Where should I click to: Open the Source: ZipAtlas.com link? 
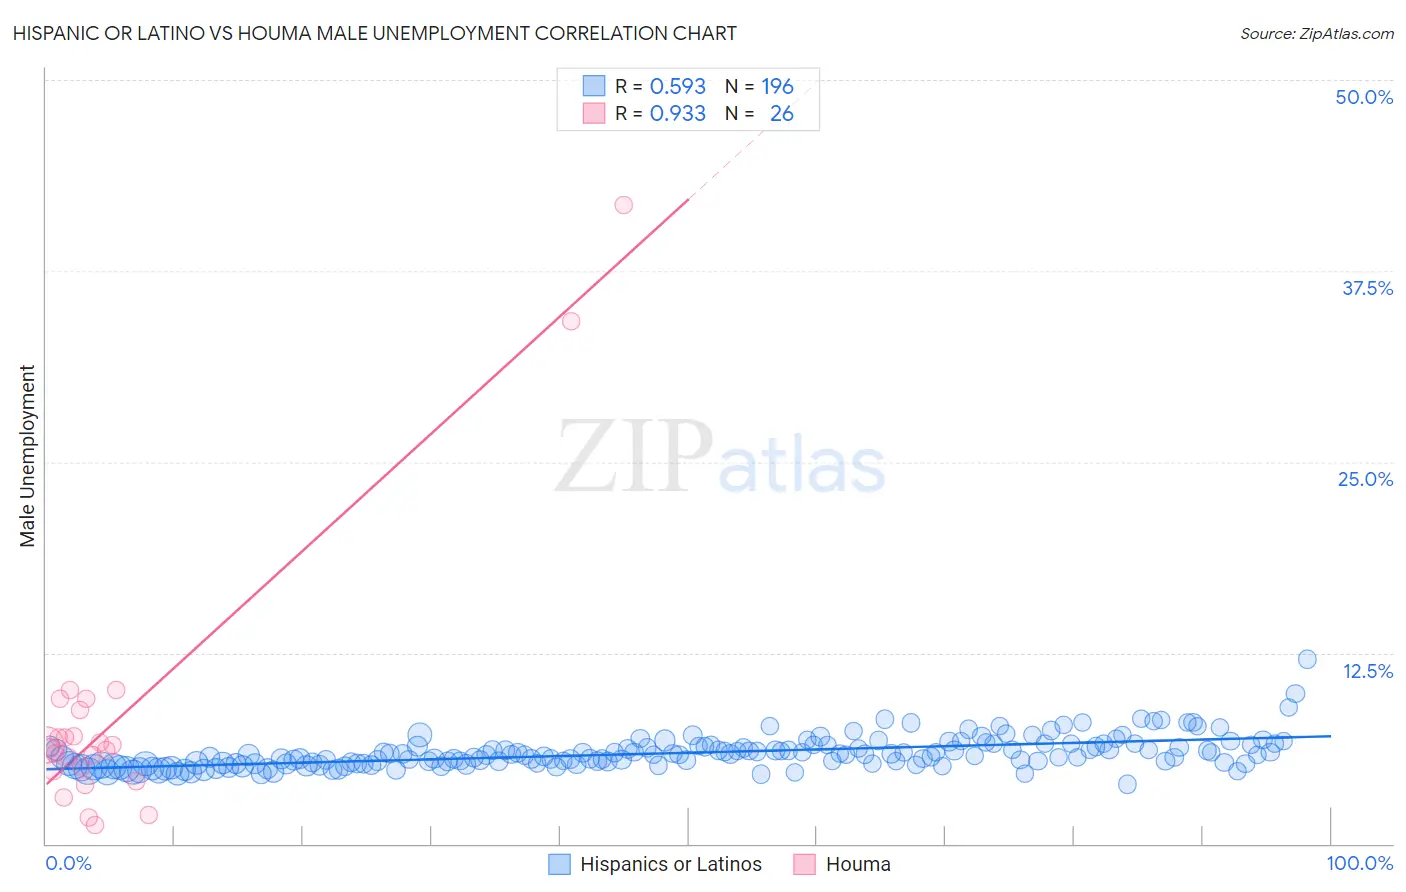click(x=1317, y=34)
